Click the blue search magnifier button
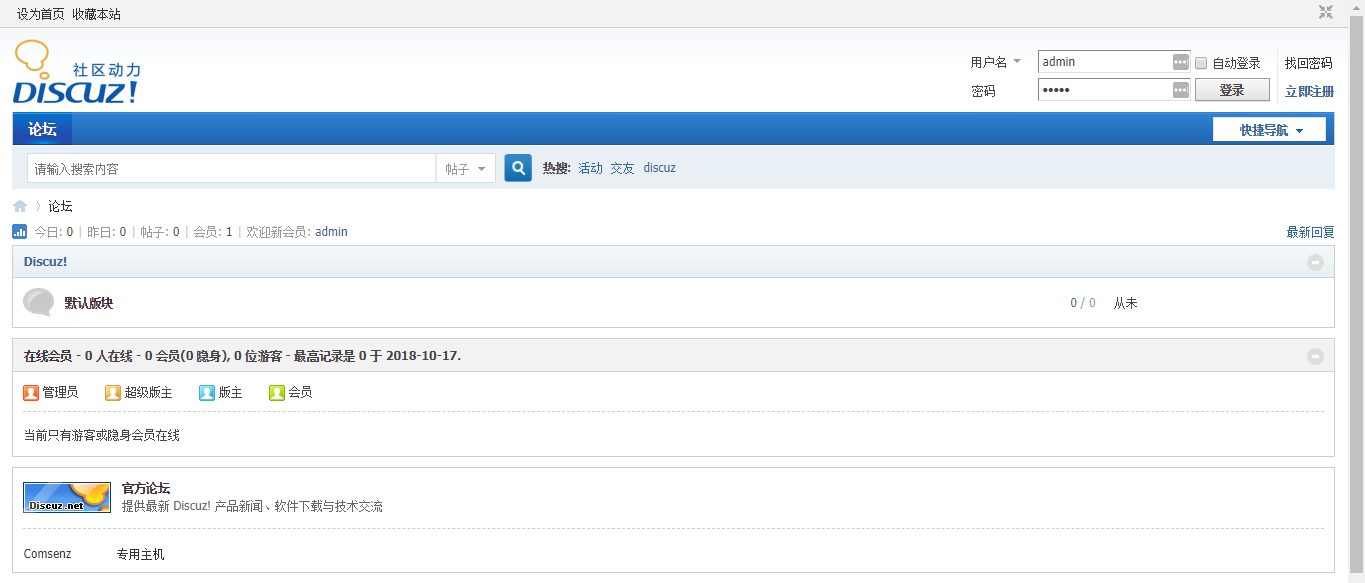 pyautogui.click(x=518, y=168)
